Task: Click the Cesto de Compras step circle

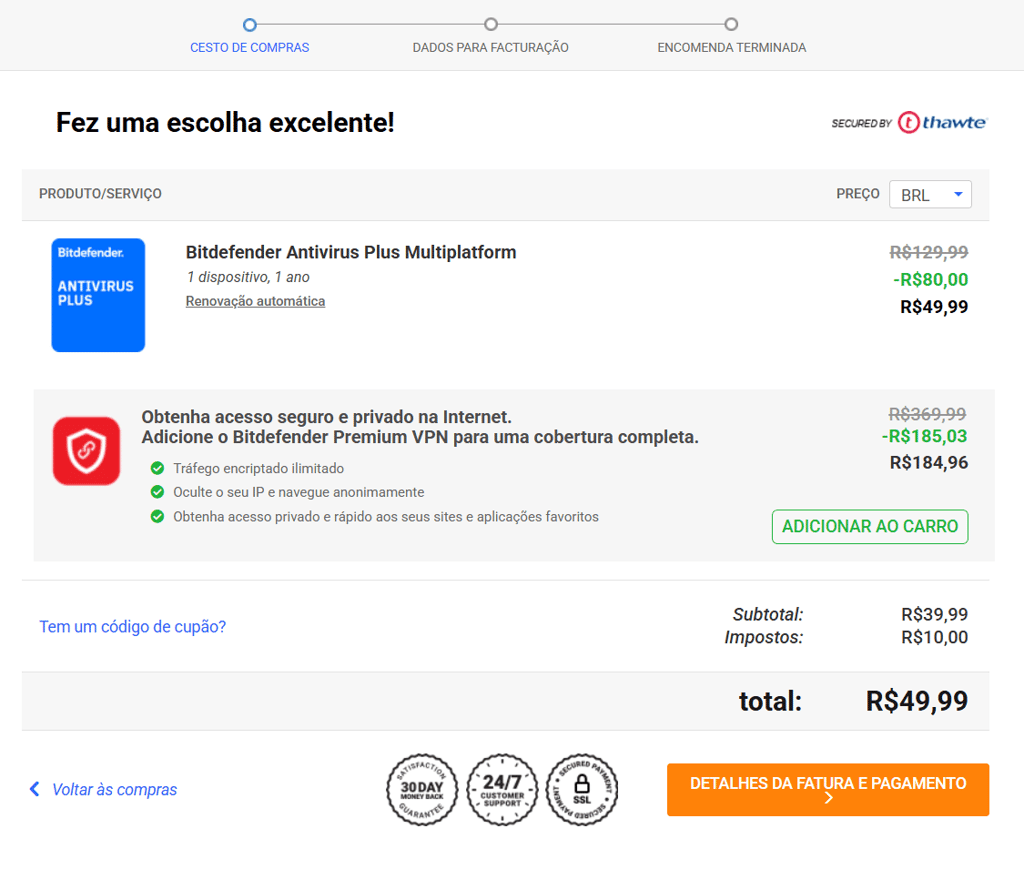Action: pyautogui.click(x=249, y=25)
